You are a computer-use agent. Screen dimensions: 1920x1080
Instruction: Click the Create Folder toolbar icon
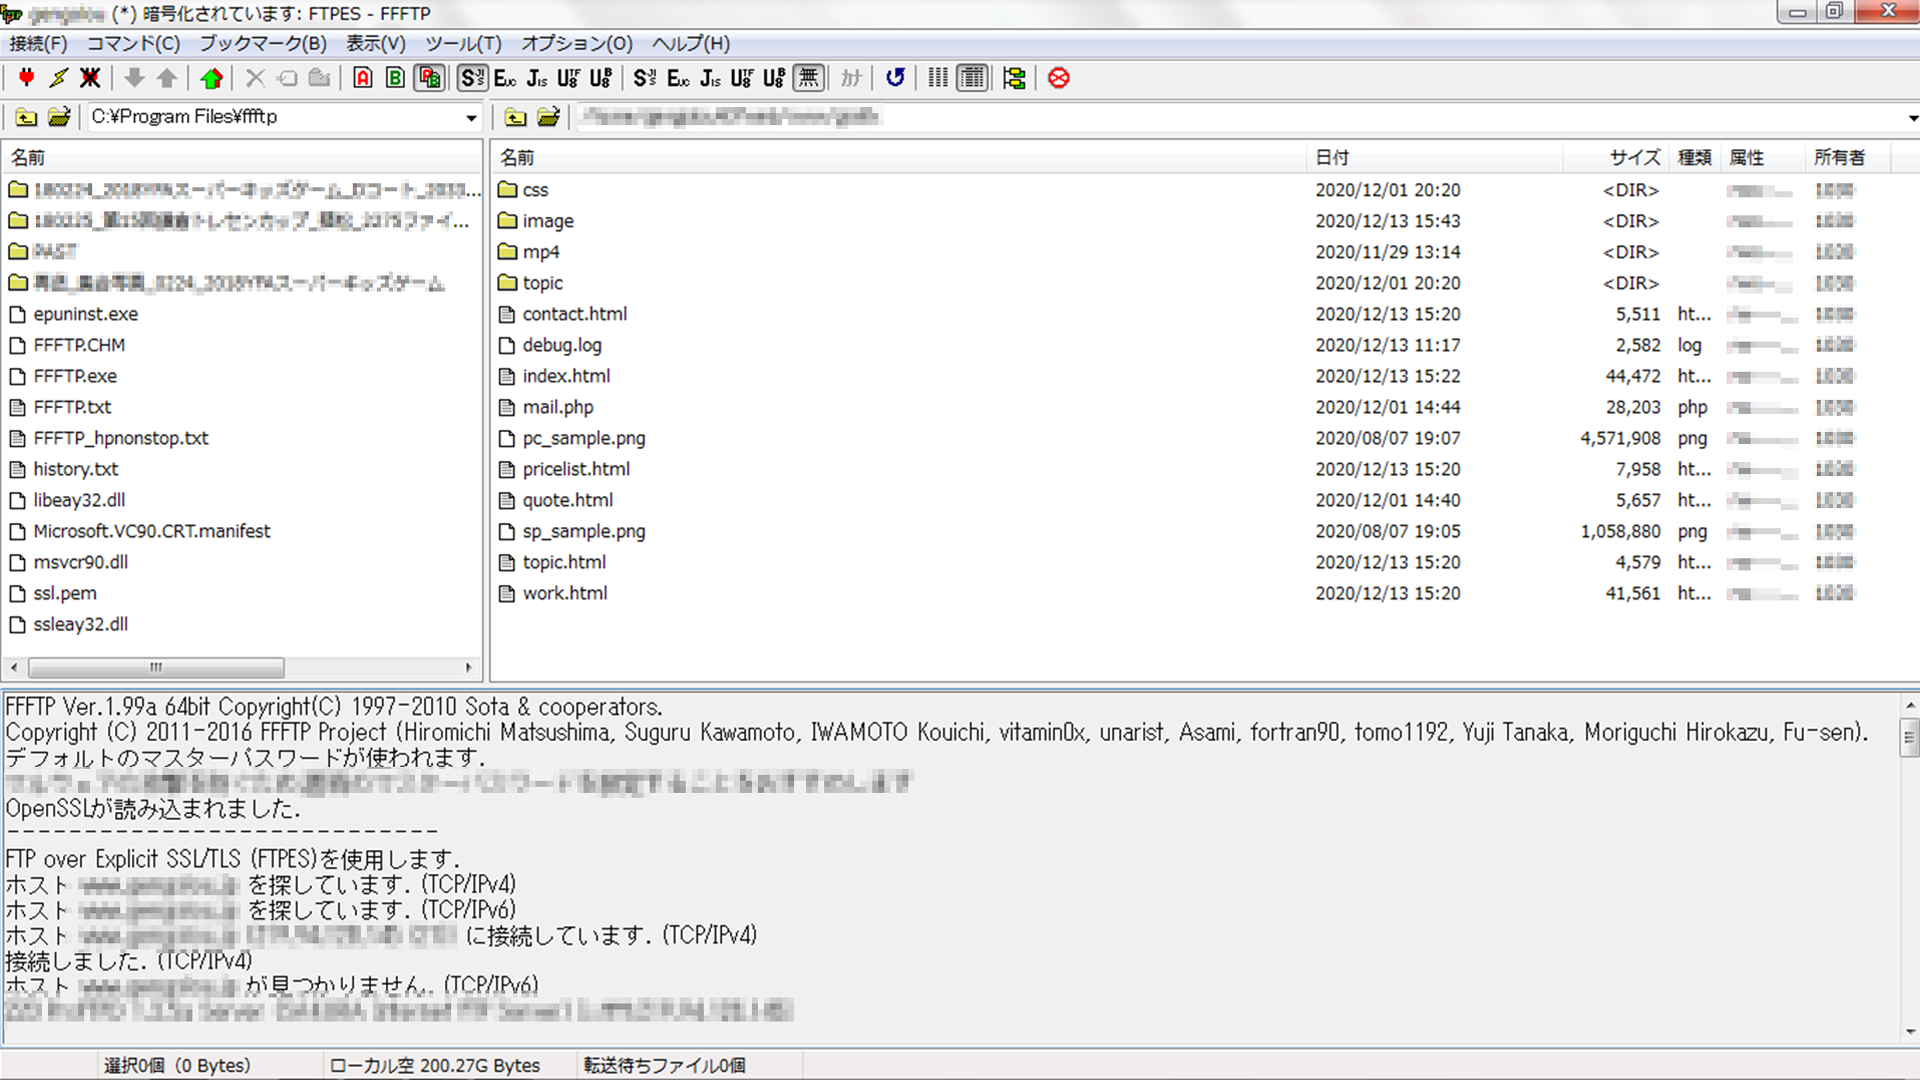[319, 78]
